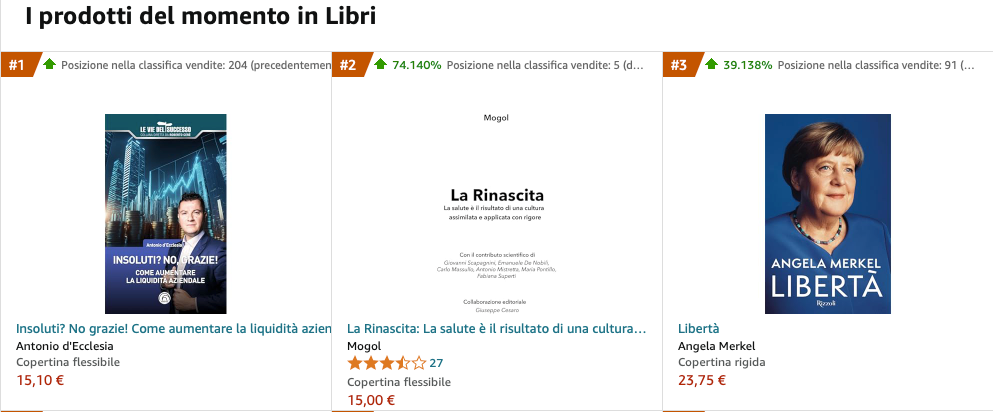Click the #3 rank badge
This screenshot has height=412, width=993.
(678, 66)
